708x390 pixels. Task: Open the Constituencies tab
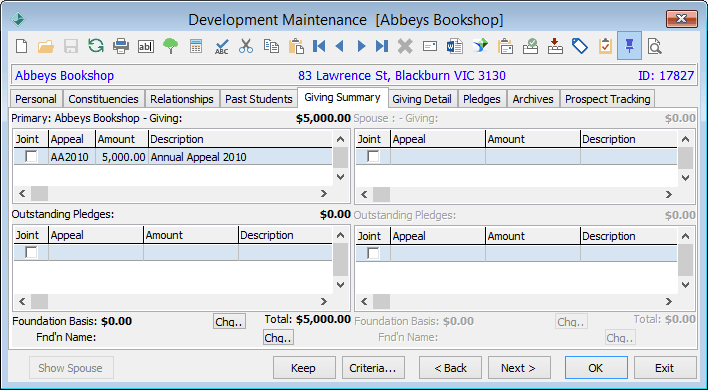click(103, 99)
